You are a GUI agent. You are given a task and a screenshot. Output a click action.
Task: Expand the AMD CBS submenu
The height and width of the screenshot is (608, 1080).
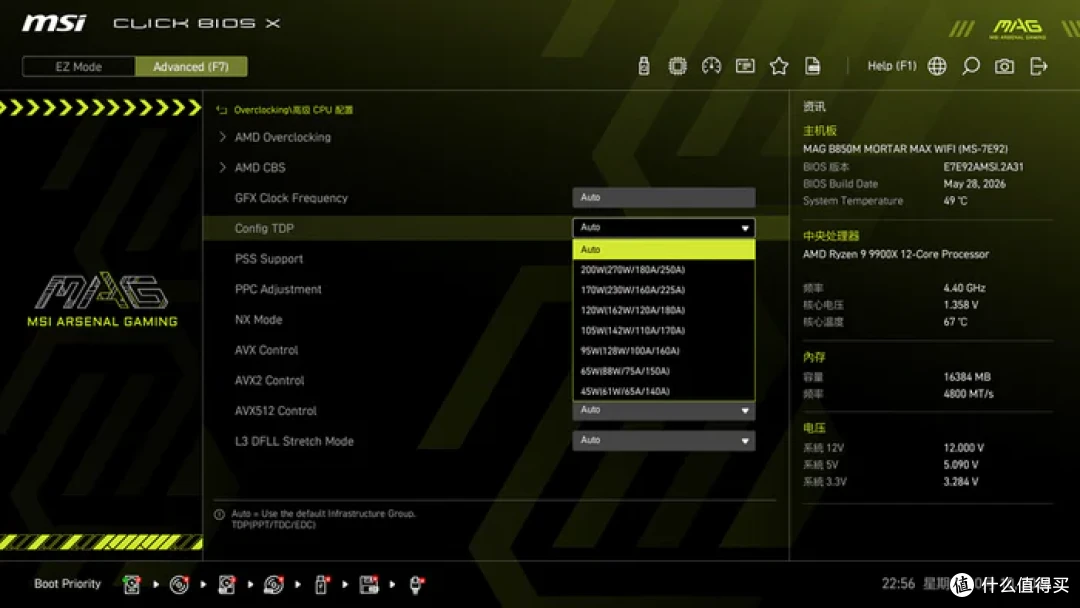click(x=260, y=167)
